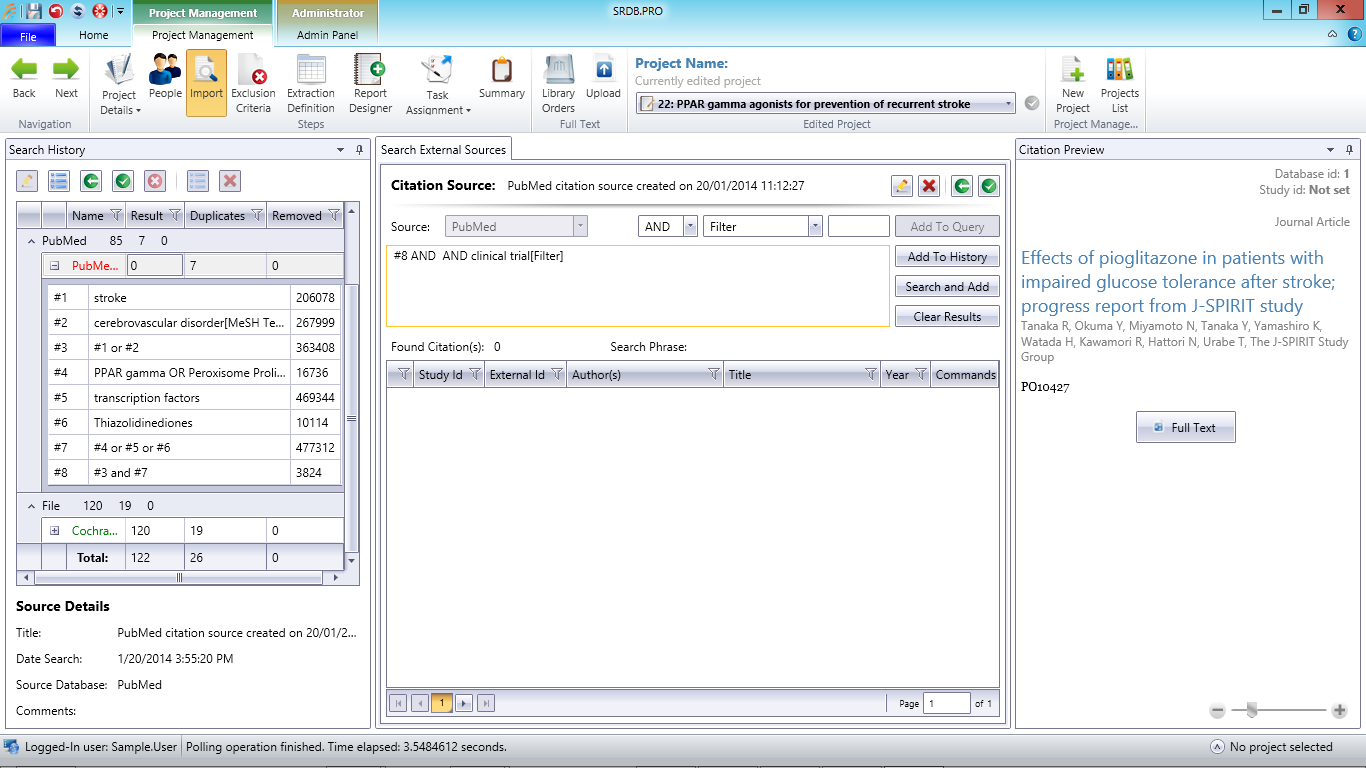Click the New Project icon

click(1073, 84)
